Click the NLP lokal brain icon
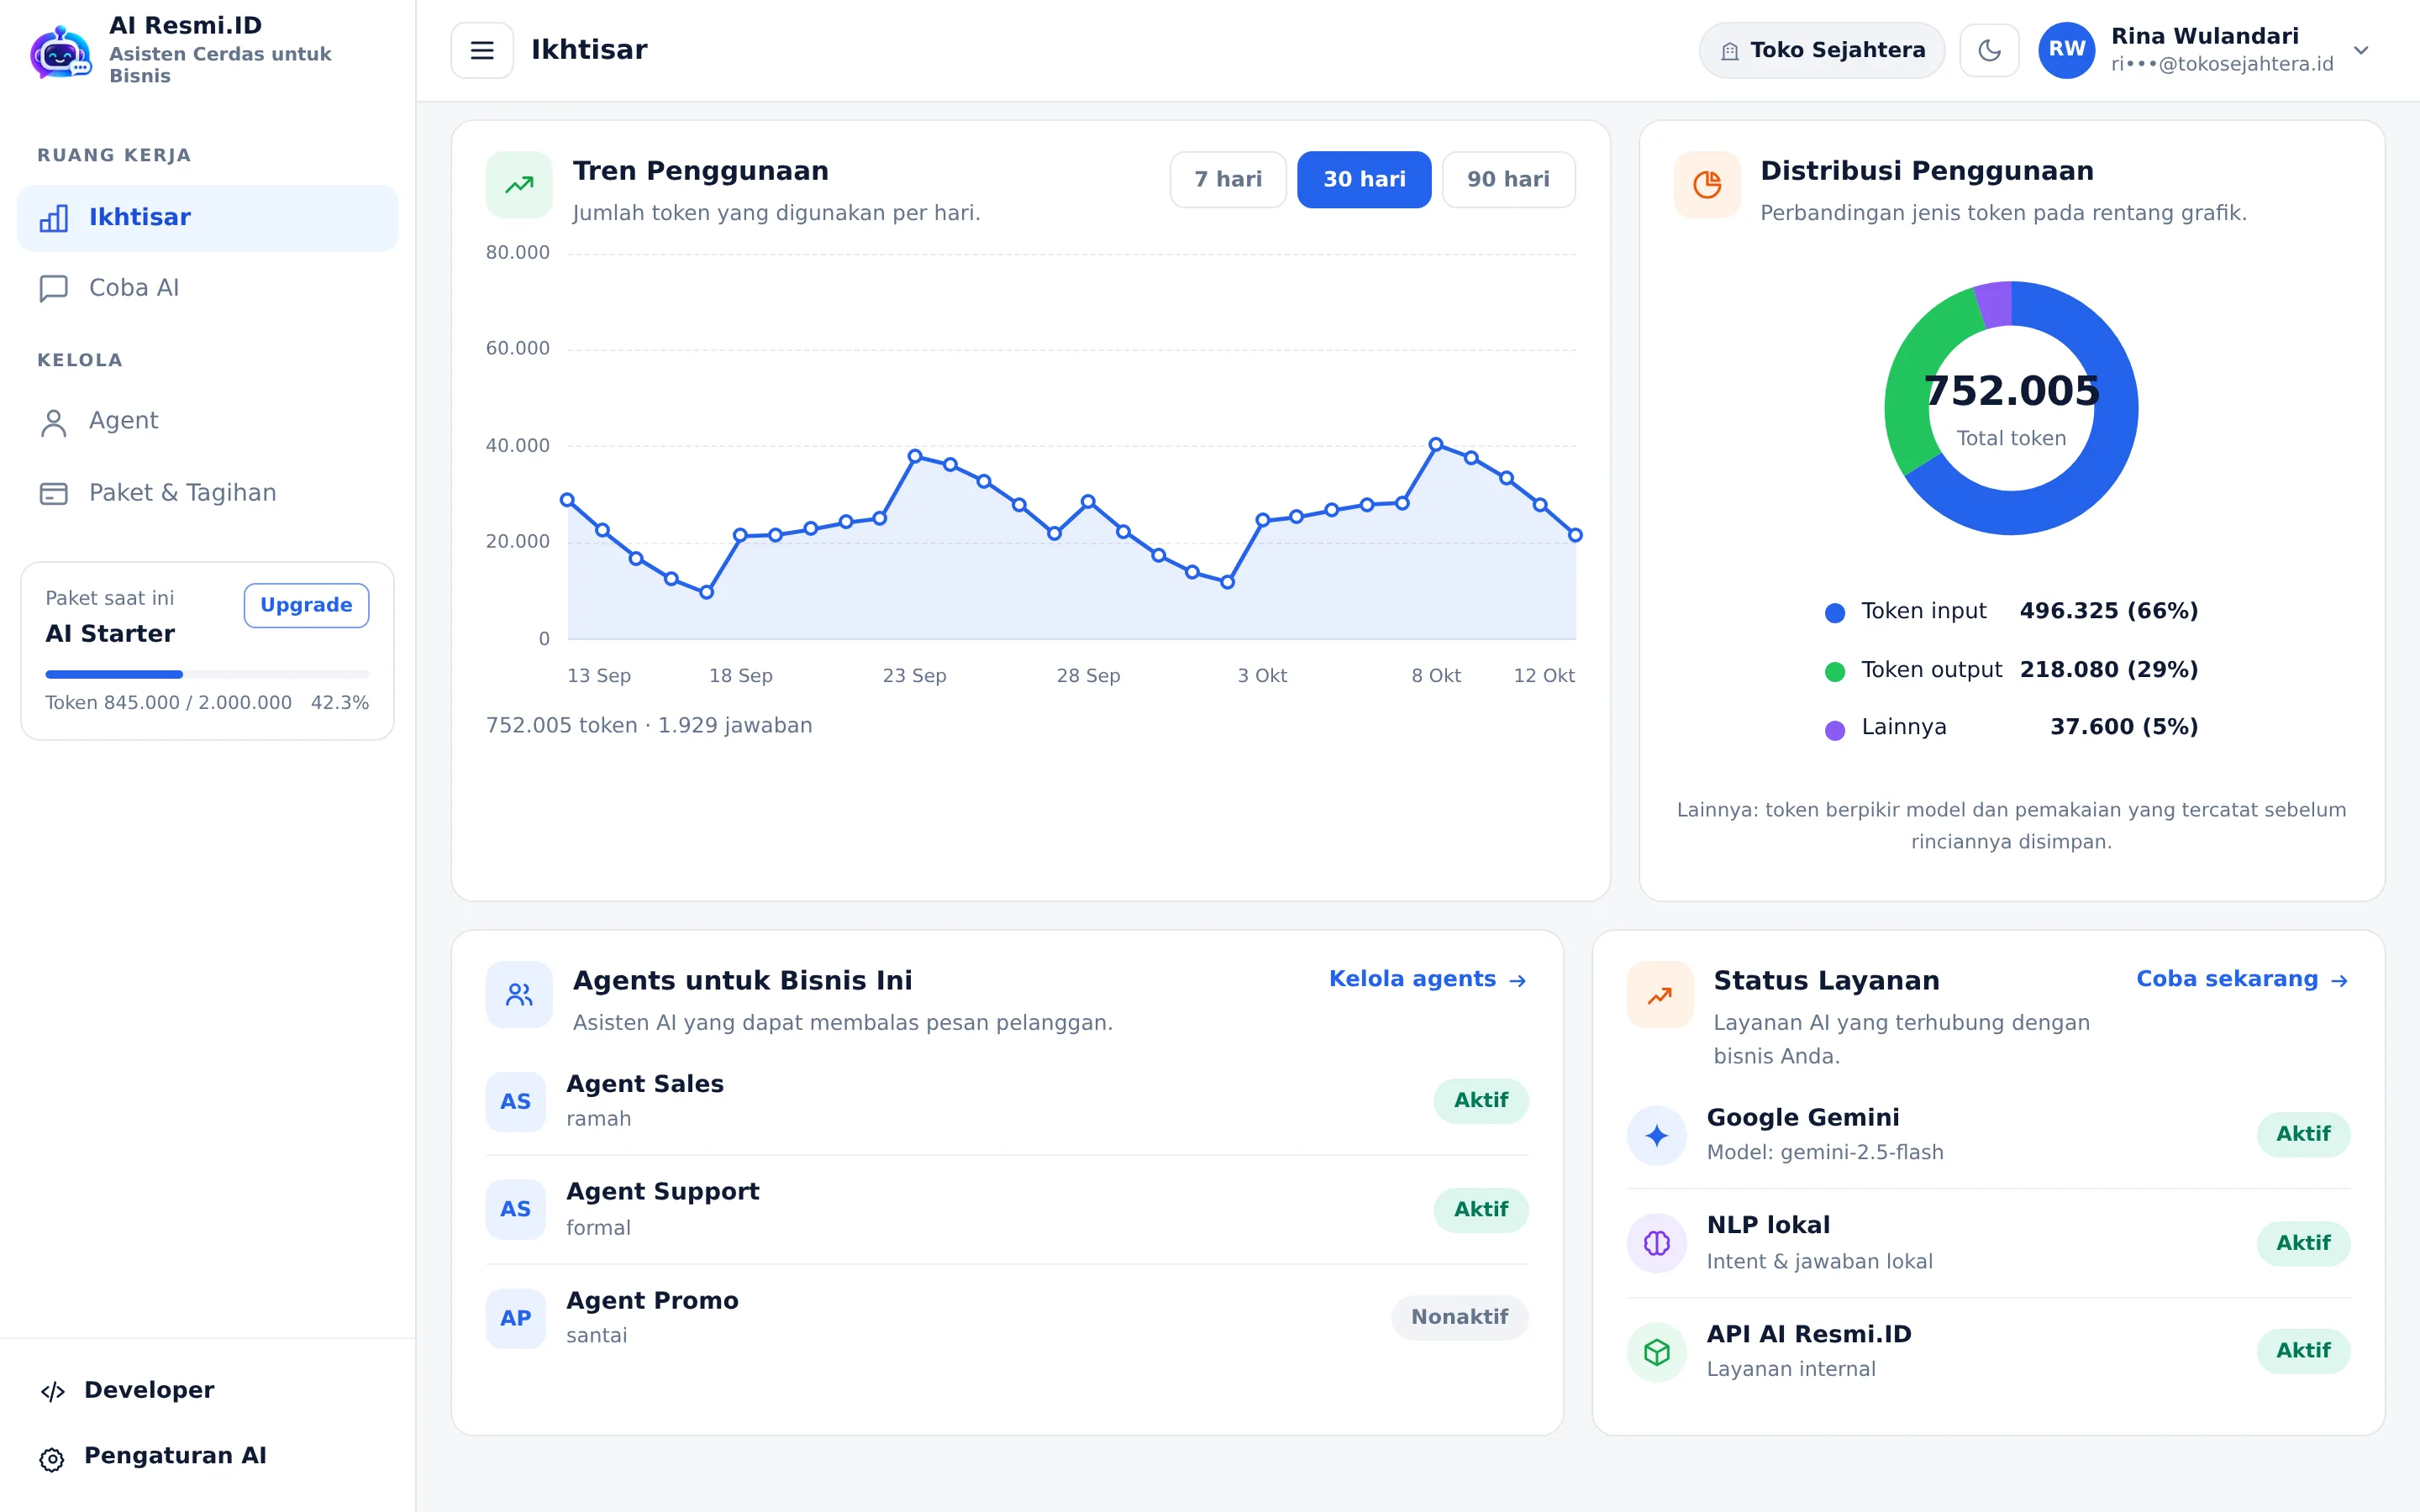 click(1657, 1243)
